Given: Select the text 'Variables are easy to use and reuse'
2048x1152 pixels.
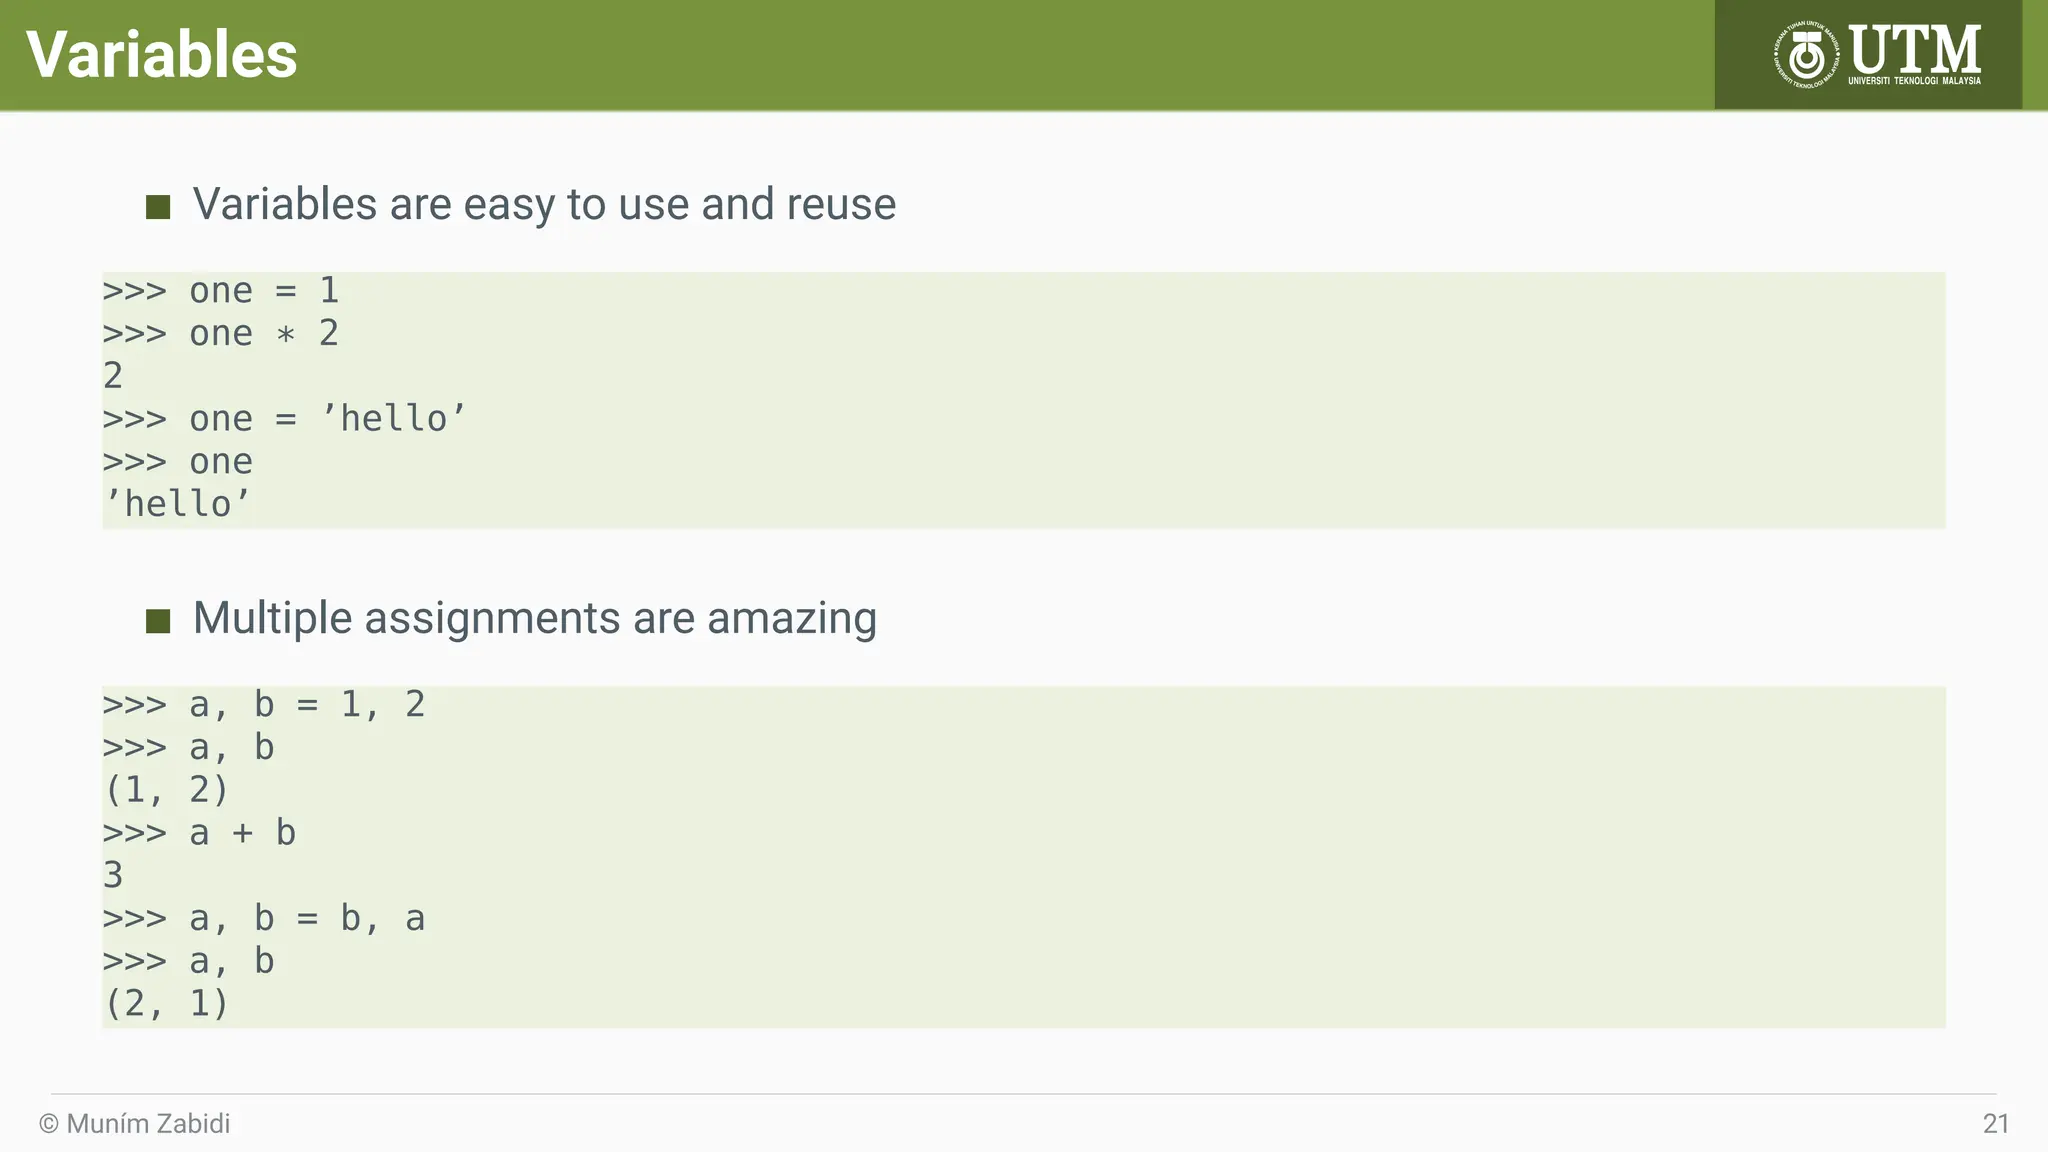Looking at the screenshot, I should point(544,204).
